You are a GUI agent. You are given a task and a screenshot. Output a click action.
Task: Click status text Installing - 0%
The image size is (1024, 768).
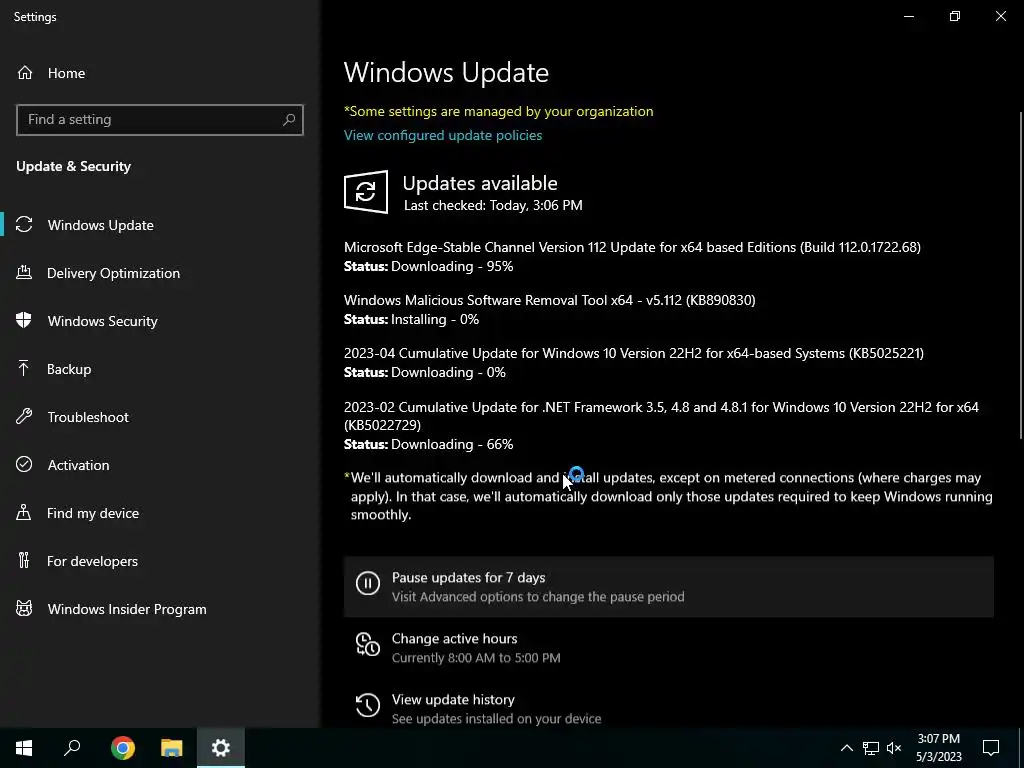(435, 319)
